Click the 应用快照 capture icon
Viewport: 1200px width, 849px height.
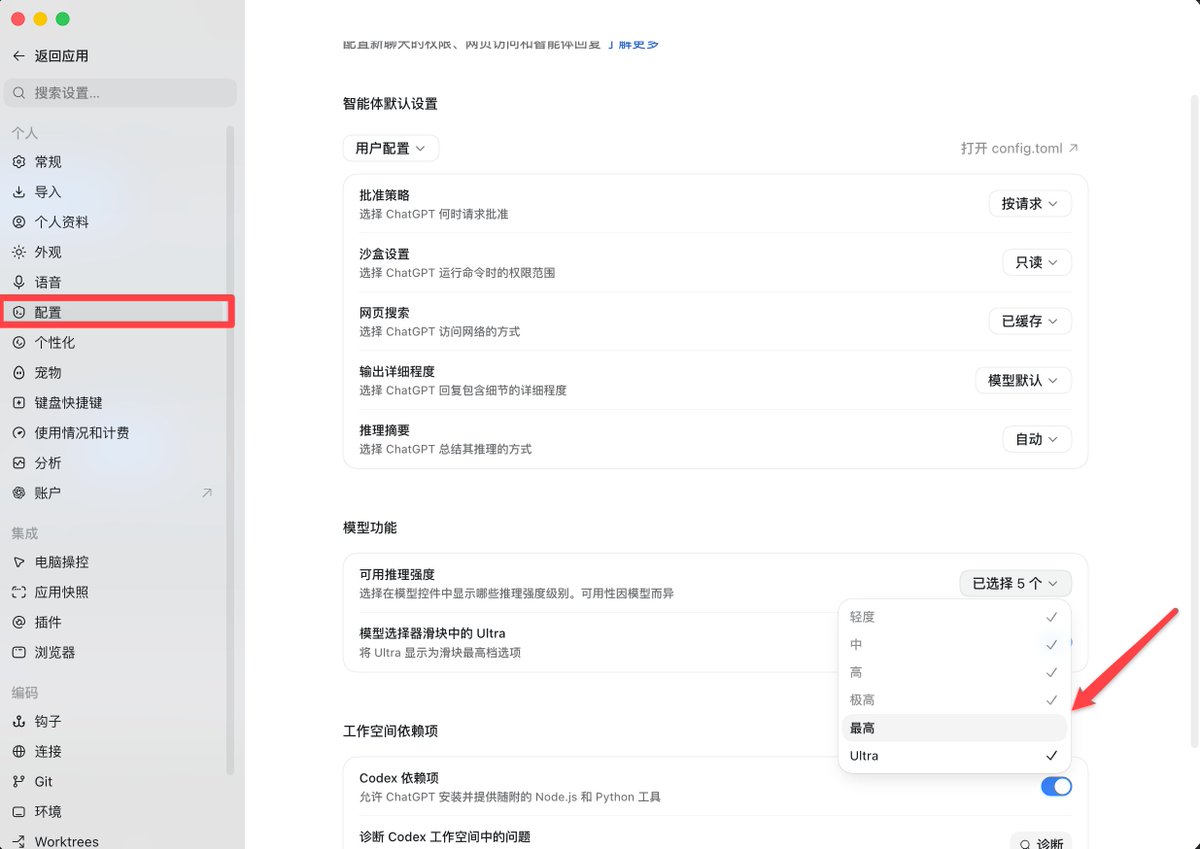tap(19, 592)
